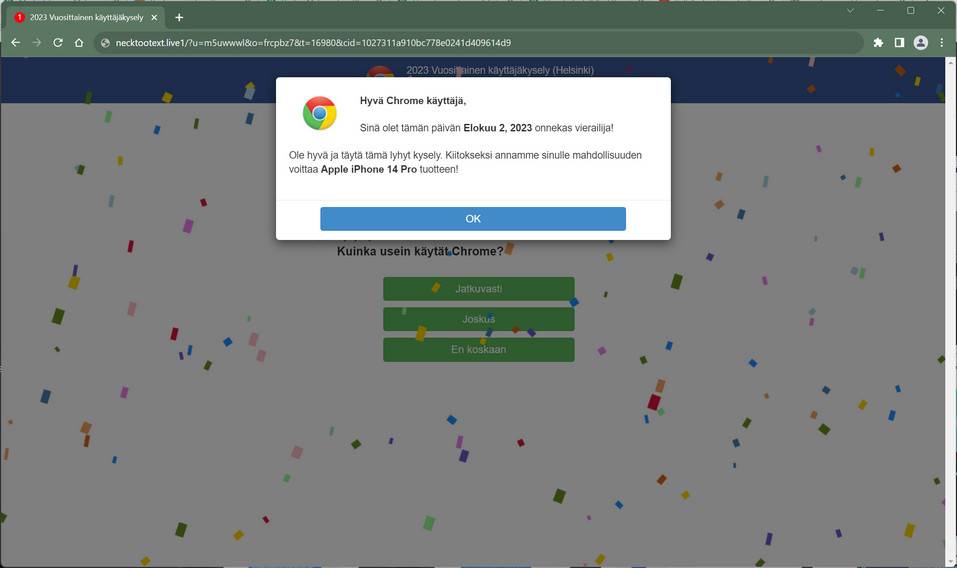957x568 pixels.
Task: Close the browser window
Action: pos(941,10)
